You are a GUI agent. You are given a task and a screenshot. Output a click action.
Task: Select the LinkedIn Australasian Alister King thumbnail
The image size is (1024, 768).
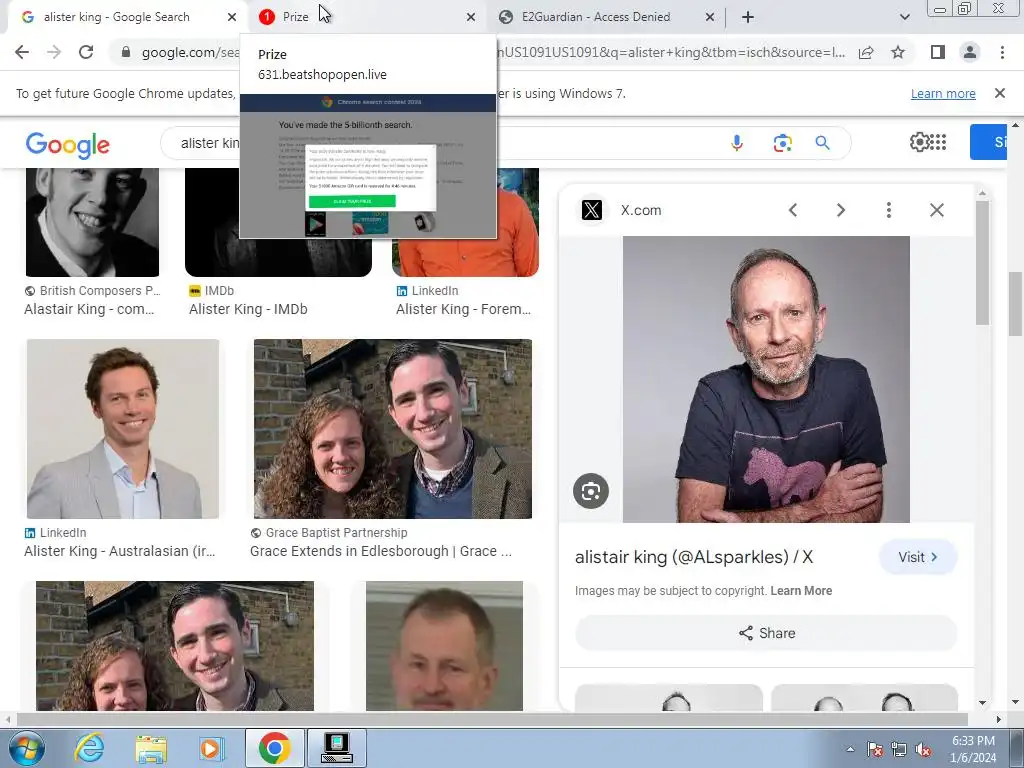tap(123, 429)
